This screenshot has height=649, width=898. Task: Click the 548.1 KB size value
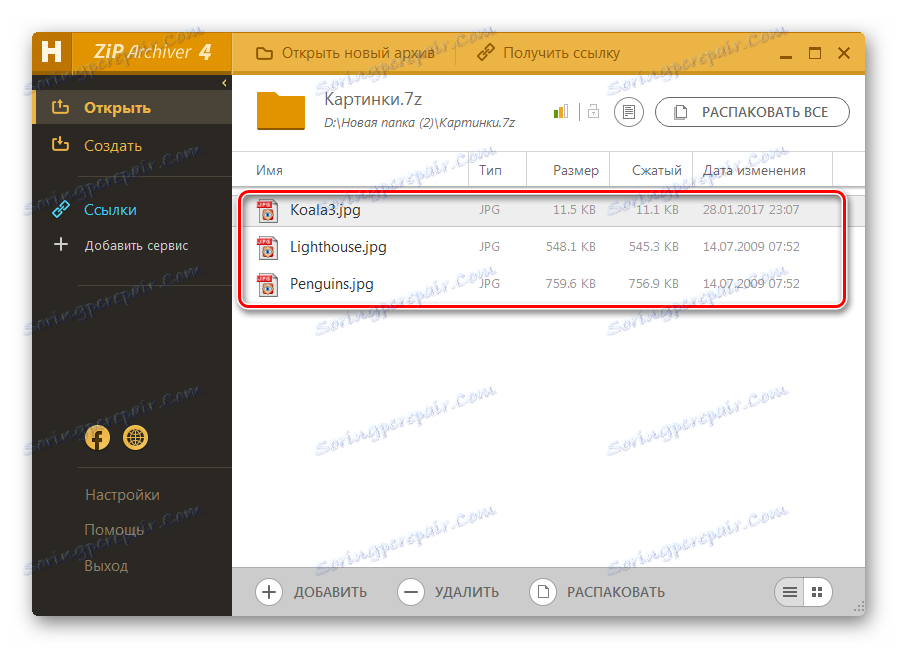coord(570,247)
